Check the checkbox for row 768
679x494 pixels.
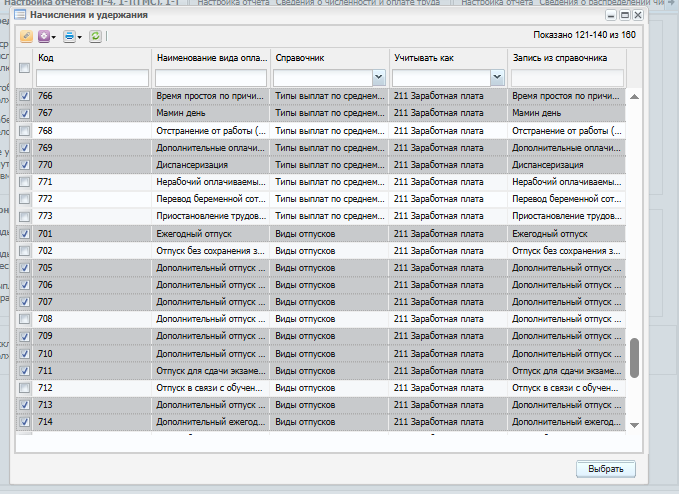coord(25,131)
